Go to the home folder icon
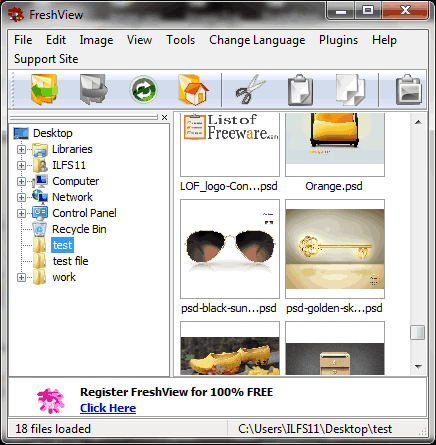436x445 pixels. 193,89
